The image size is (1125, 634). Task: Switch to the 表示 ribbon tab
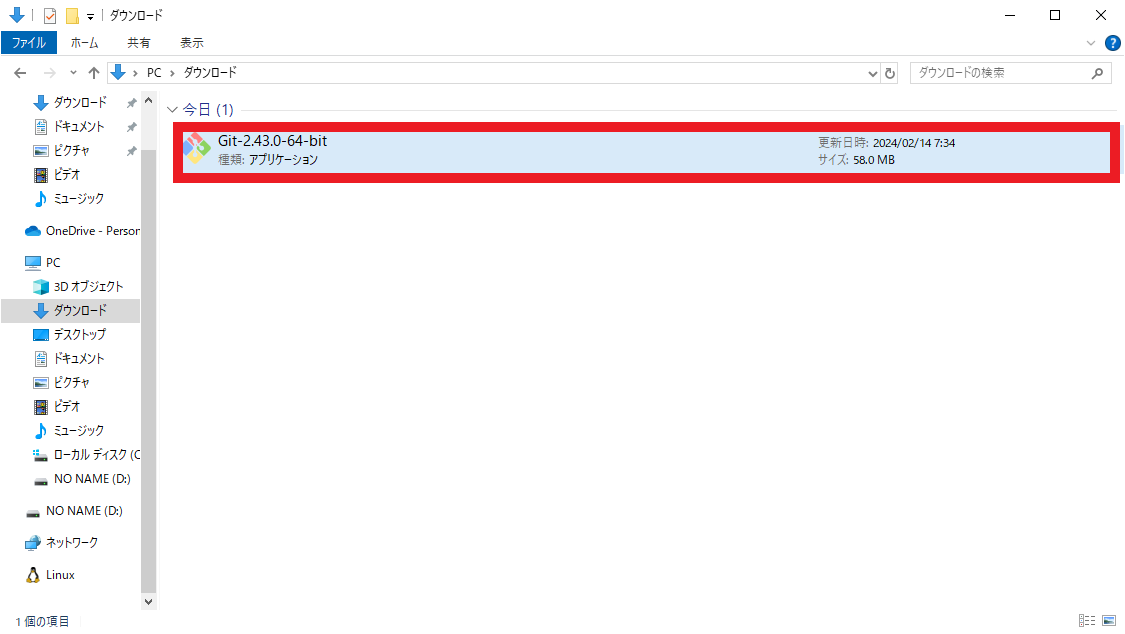click(x=191, y=42)
